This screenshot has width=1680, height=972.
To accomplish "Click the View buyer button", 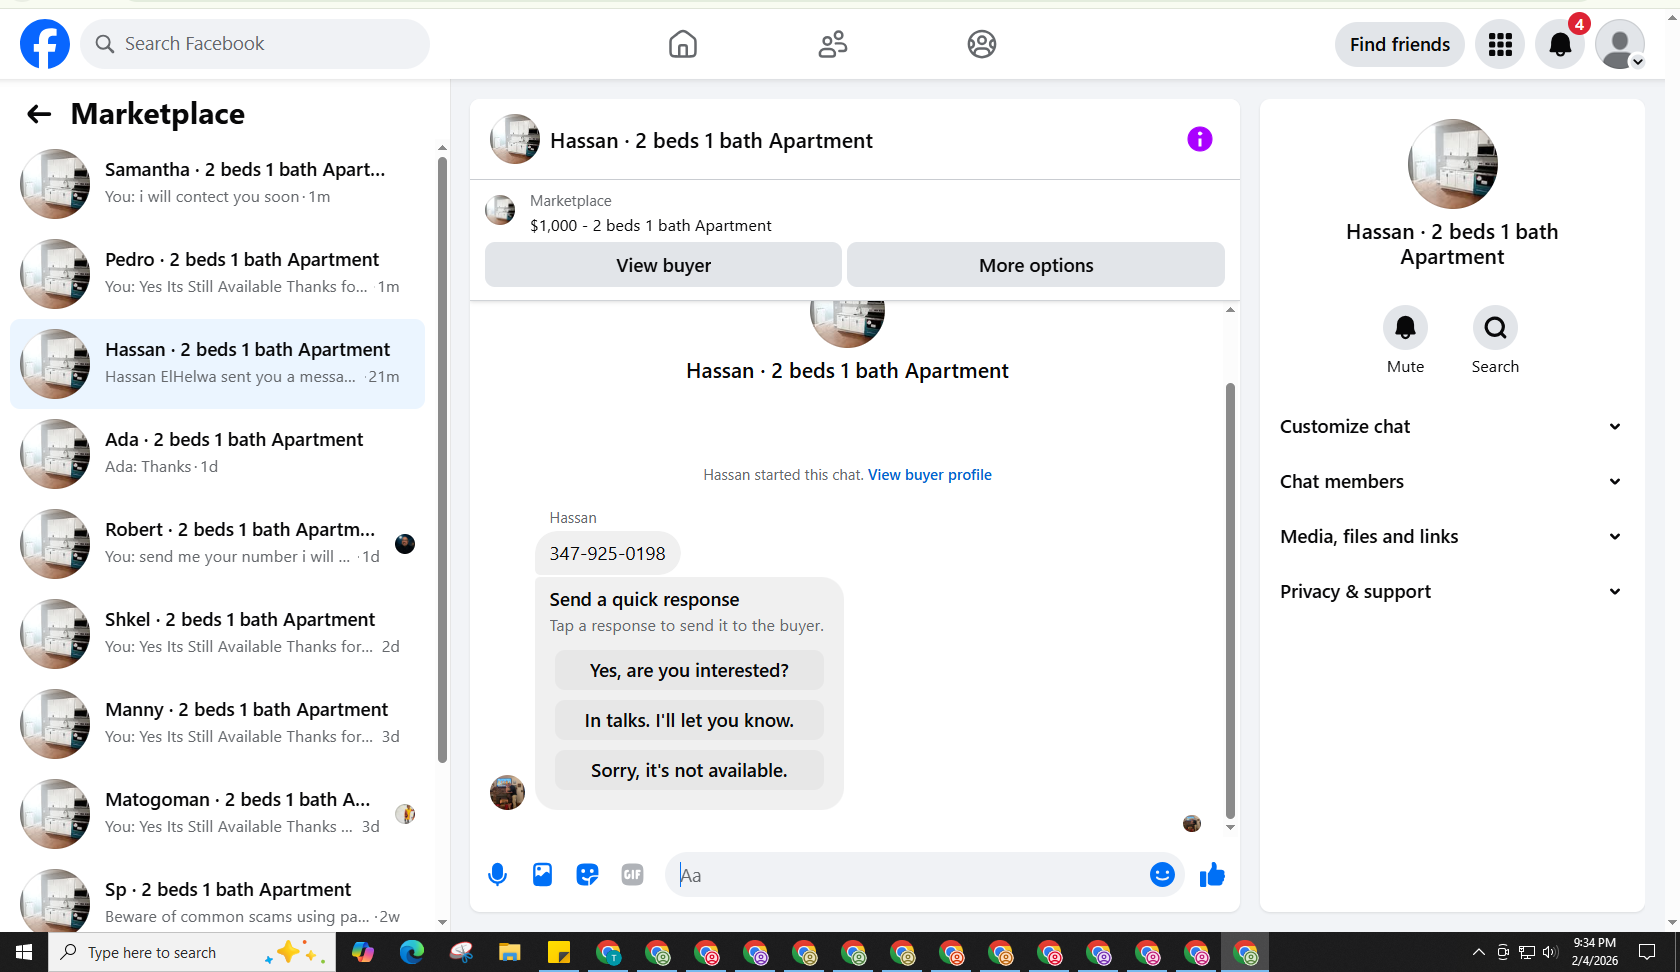I will [x=663, y=265].
